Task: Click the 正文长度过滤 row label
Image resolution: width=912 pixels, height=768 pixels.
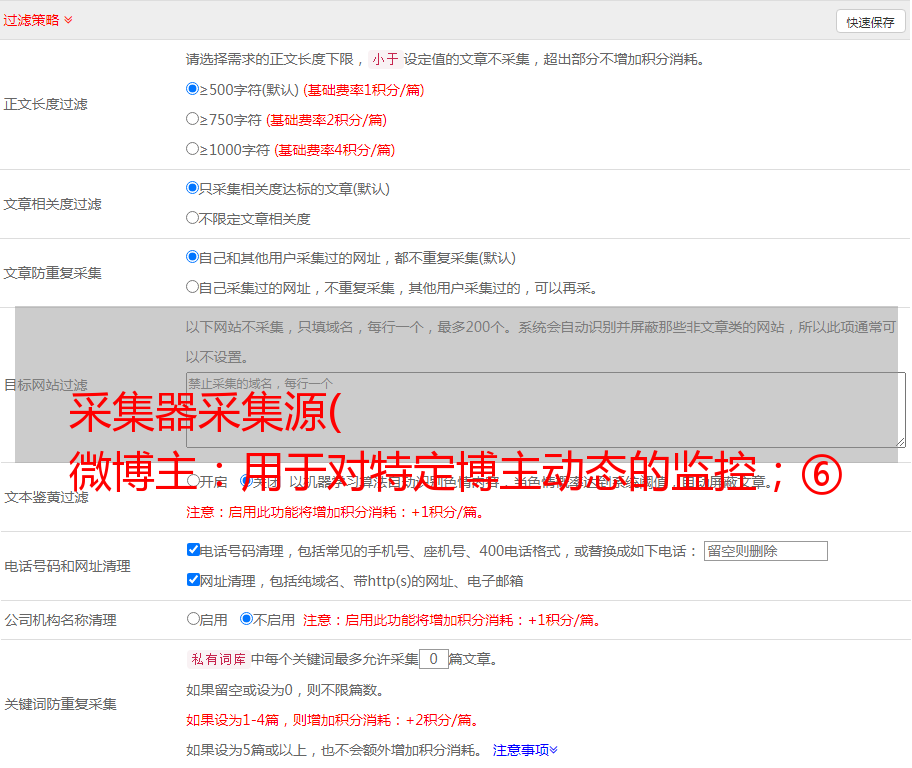Action: click(x=45, y=104)
